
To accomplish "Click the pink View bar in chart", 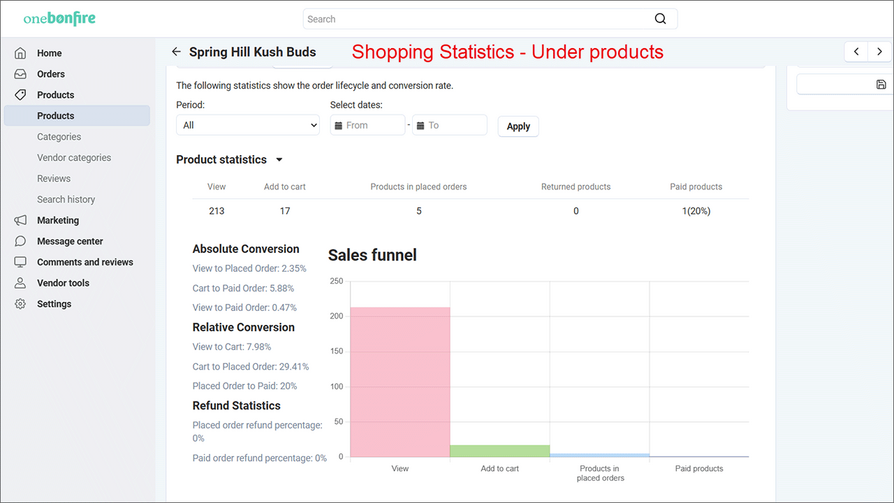I will pos(399,382).
